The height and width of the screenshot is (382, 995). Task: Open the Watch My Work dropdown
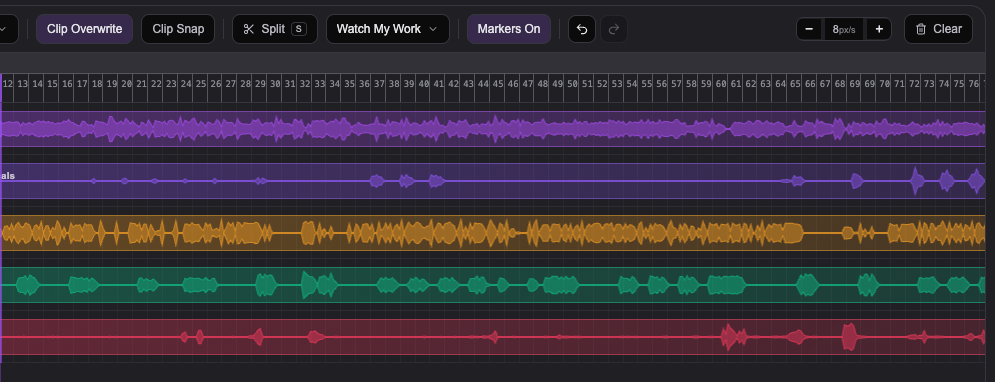coord(388,29)
